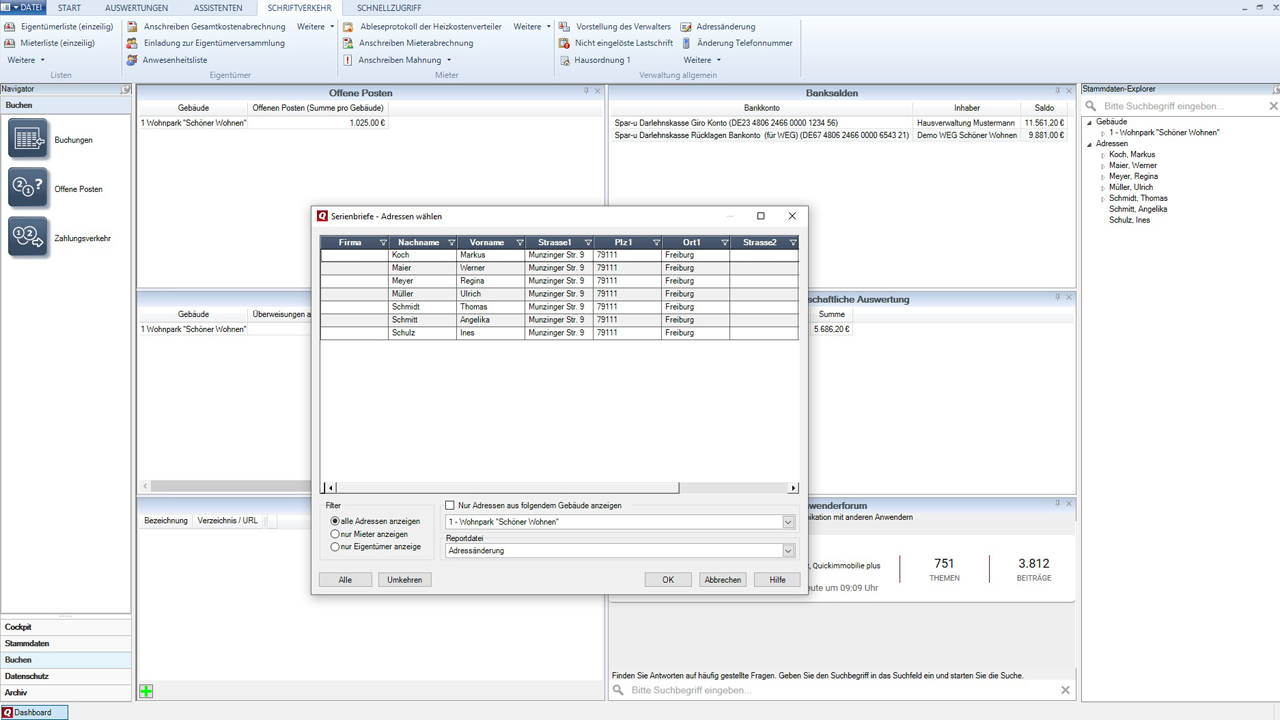Screen dimensions: 1280x720
Task: Open the Reportdatei Adressänderung dropdown
Action: [788, 551]
